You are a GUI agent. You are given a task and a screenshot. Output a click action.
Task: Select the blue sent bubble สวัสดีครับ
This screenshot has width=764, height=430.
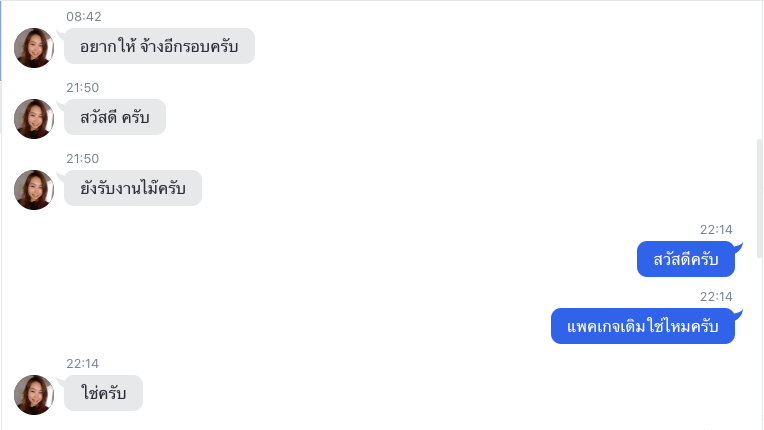[686, 259]
